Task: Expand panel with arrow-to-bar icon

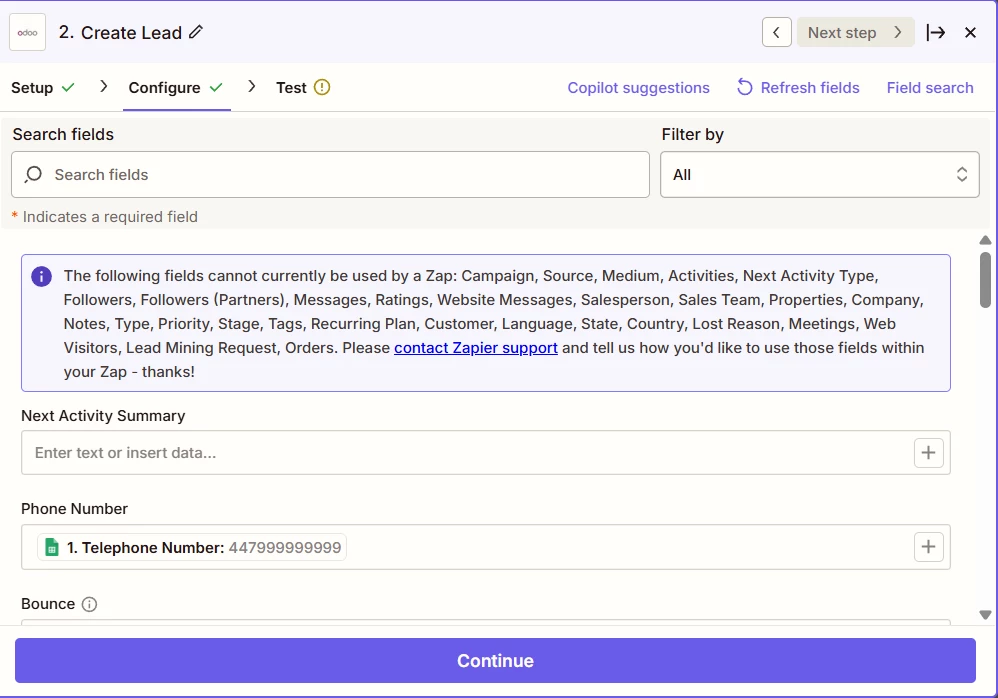Action: click(936, 32)
